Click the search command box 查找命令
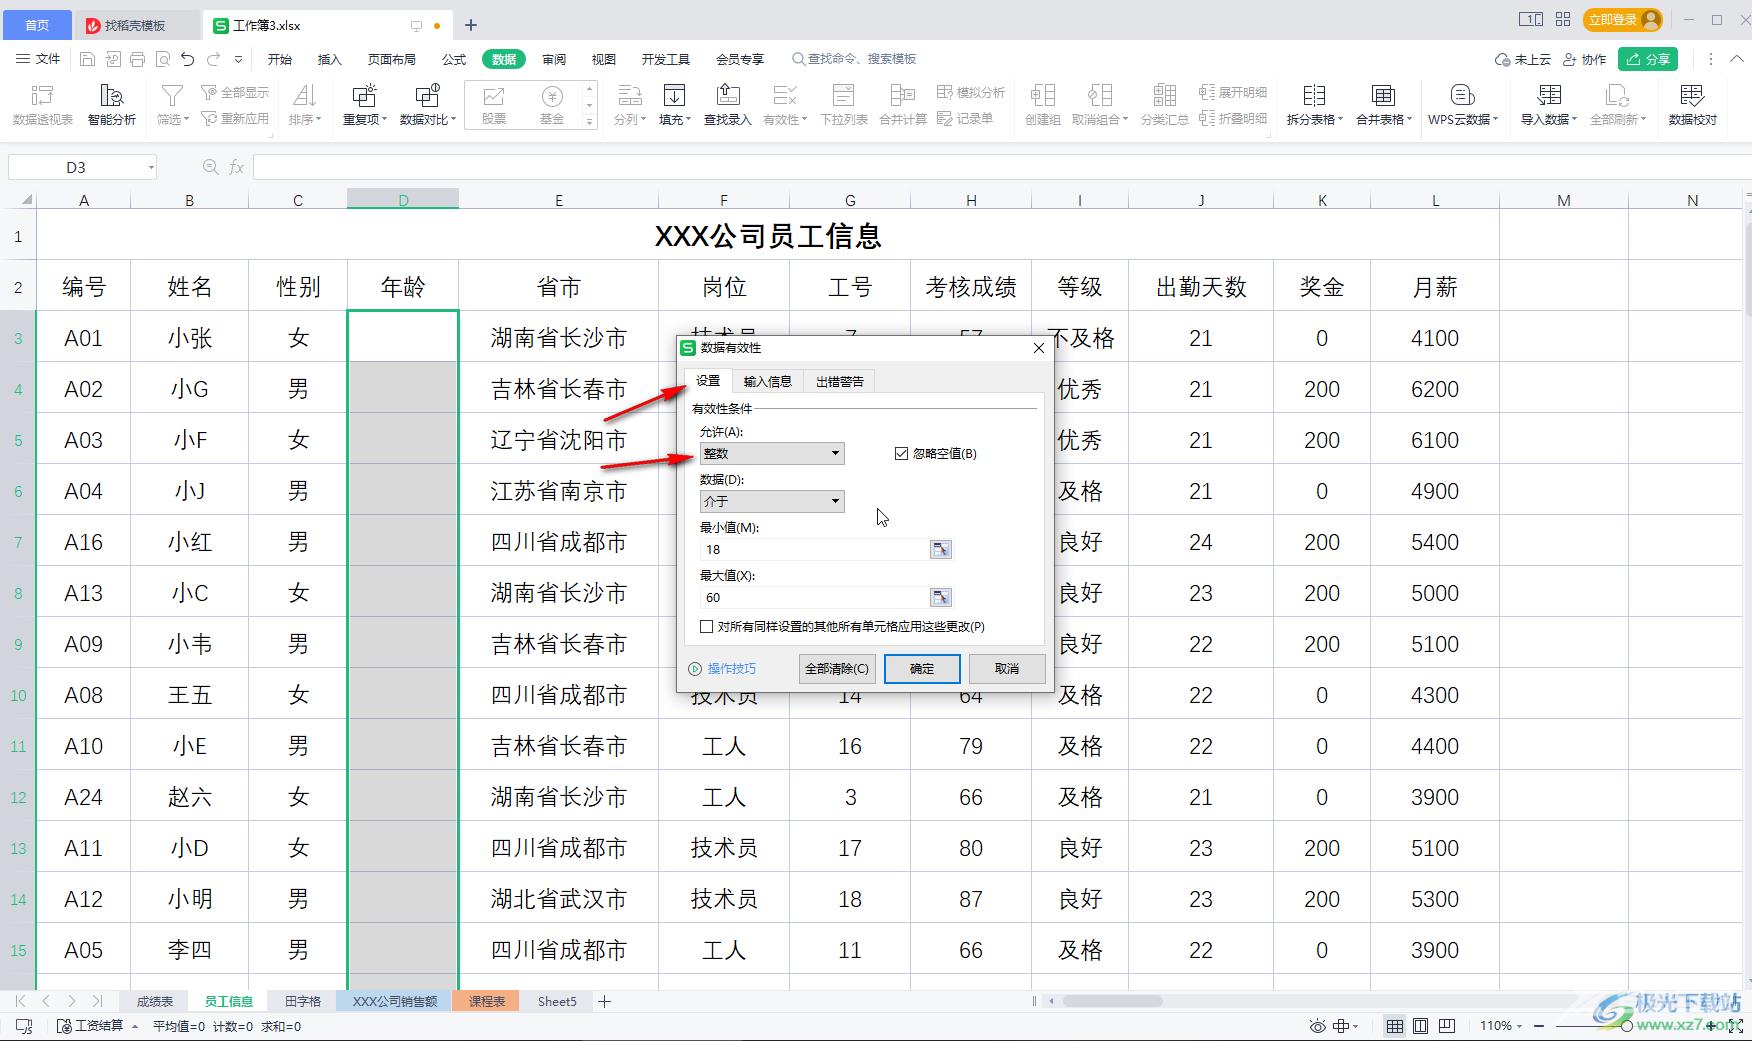Viewport: 1752px width, 1041px height. coord(855,59)
